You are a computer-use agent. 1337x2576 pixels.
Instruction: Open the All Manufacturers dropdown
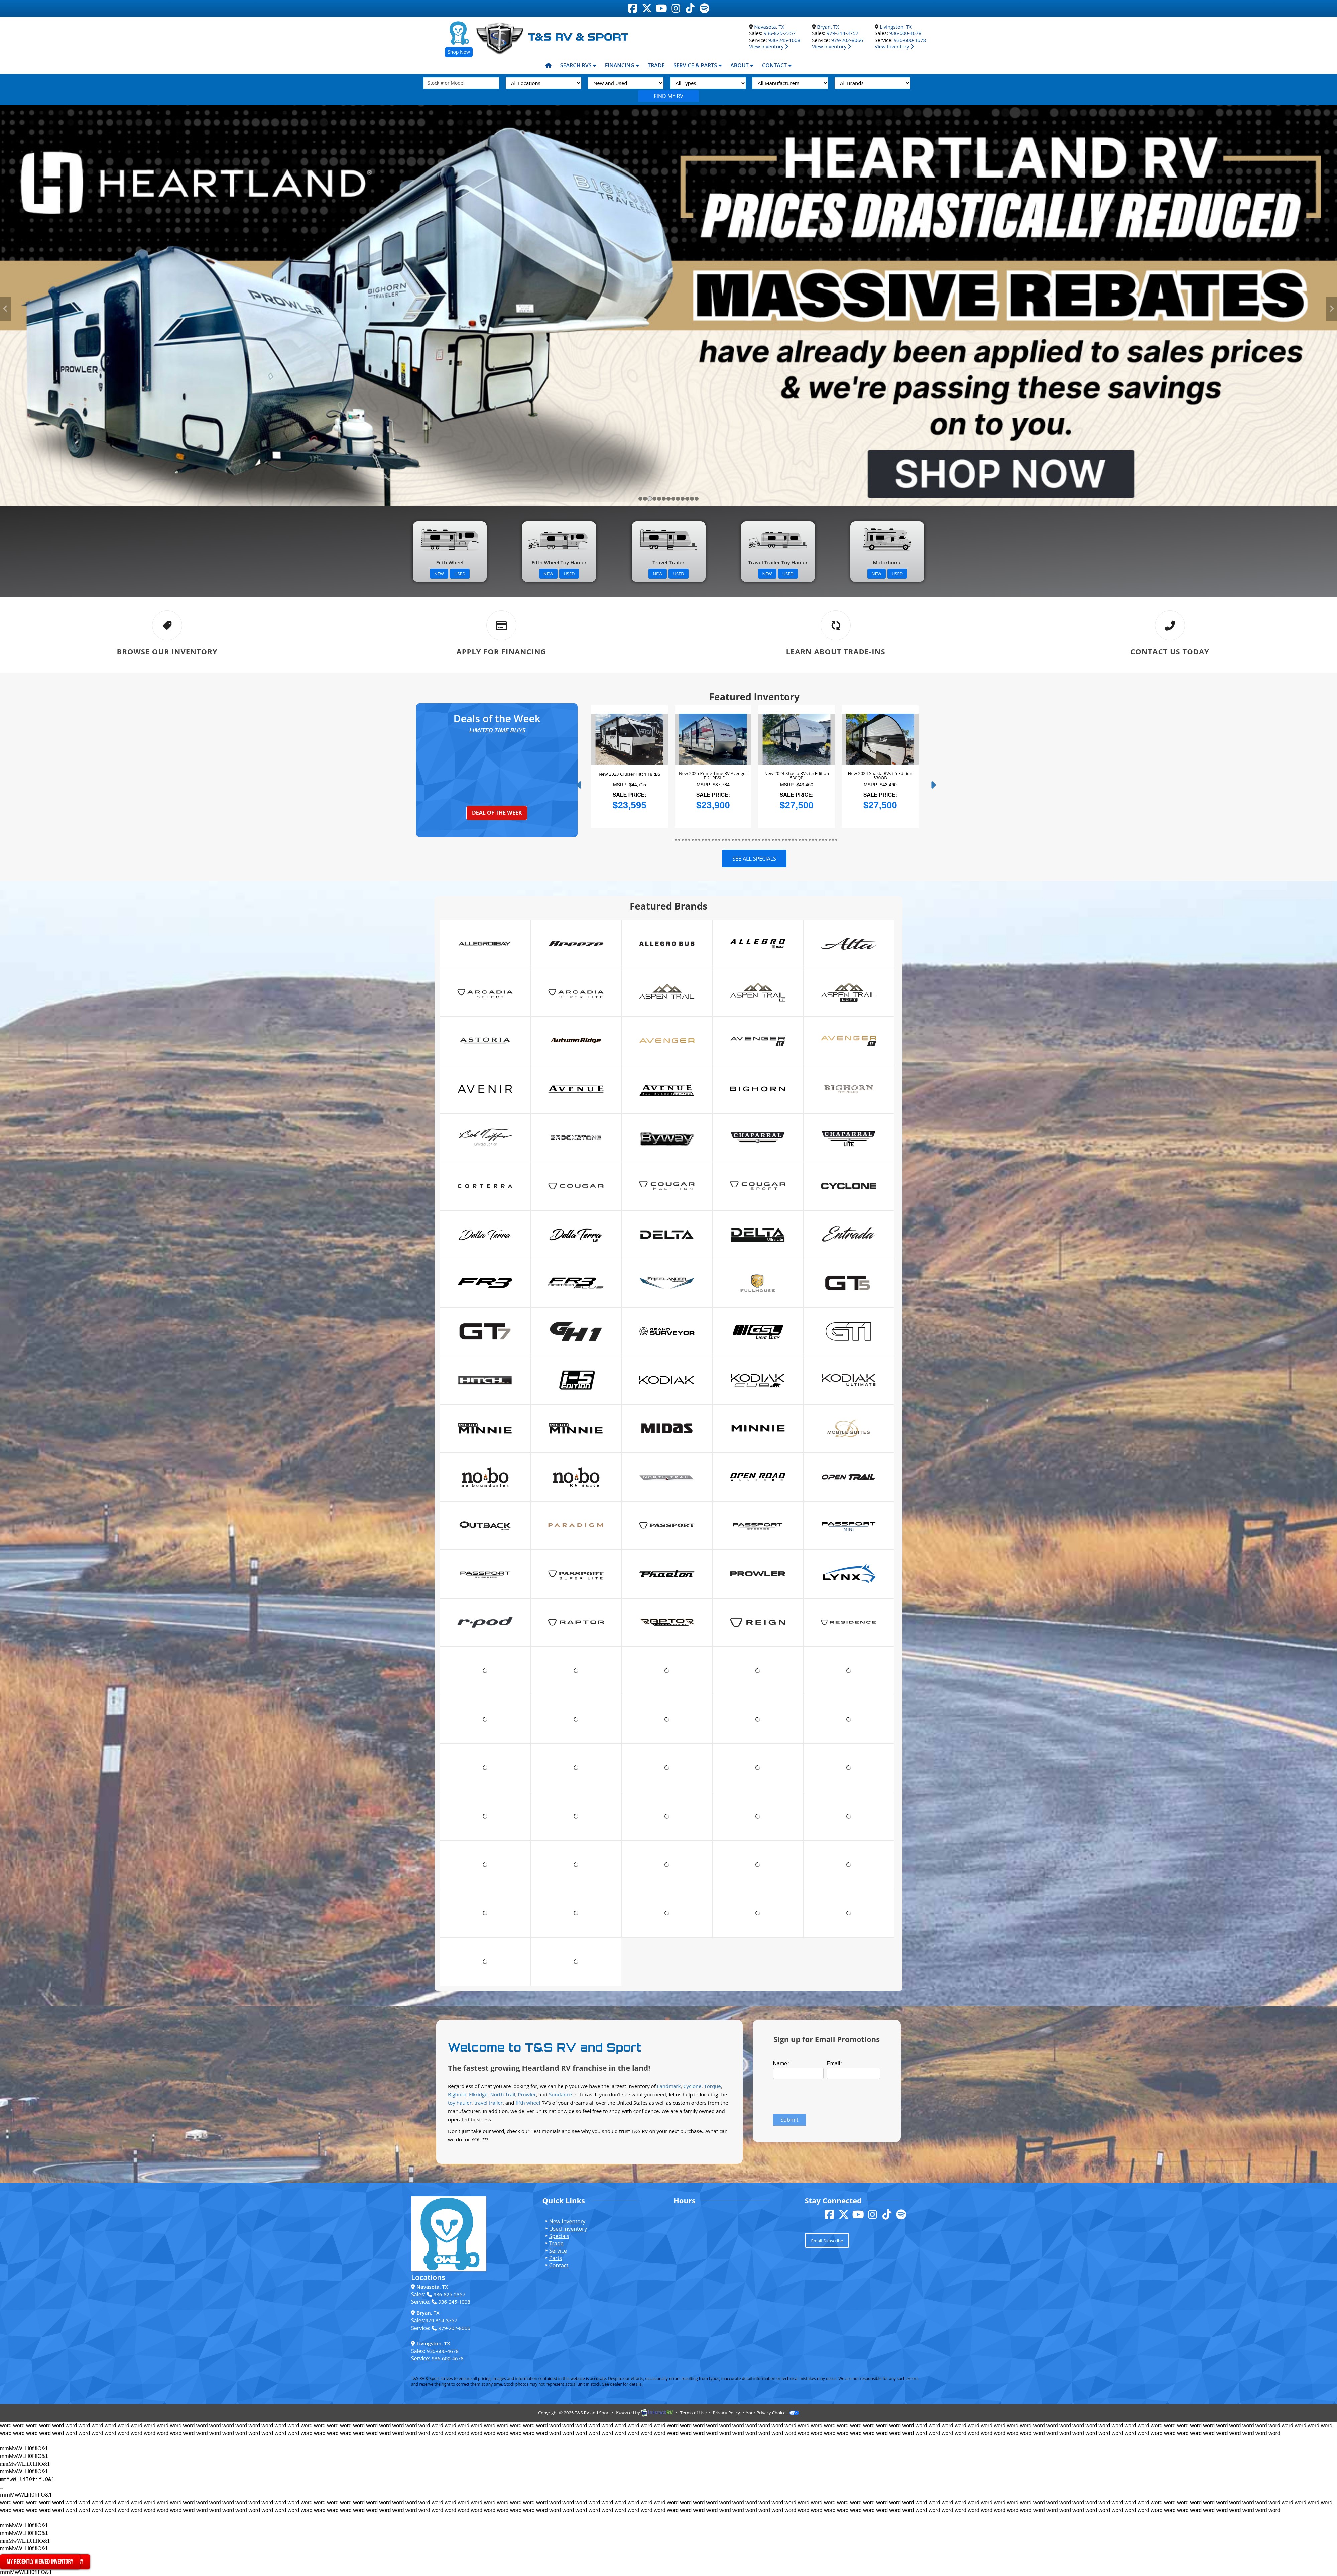790,83
